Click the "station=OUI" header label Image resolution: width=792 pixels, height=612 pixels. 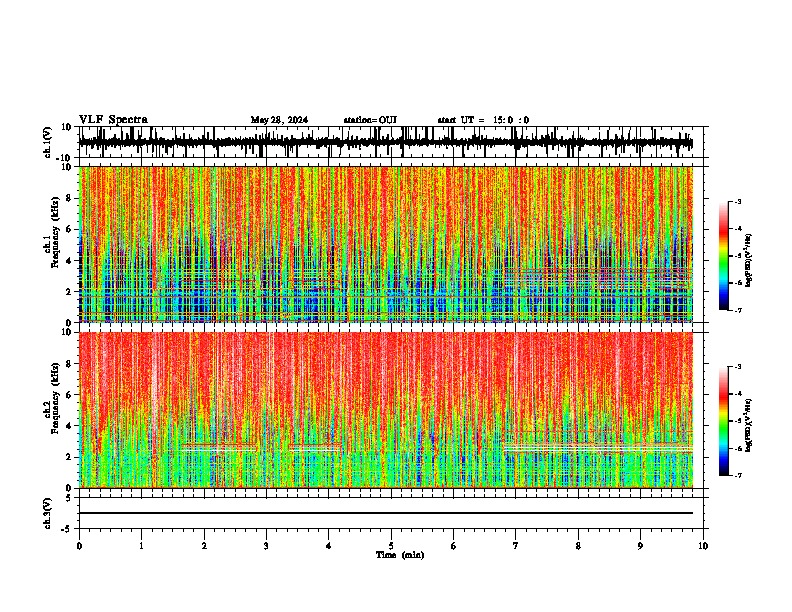370,120
